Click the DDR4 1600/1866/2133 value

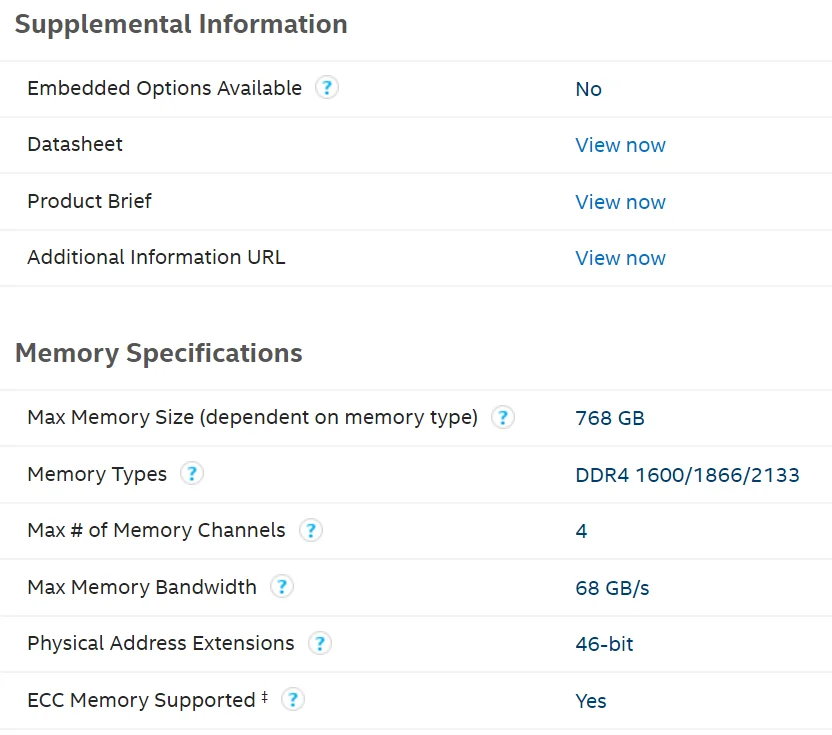(x=687, y=475)
